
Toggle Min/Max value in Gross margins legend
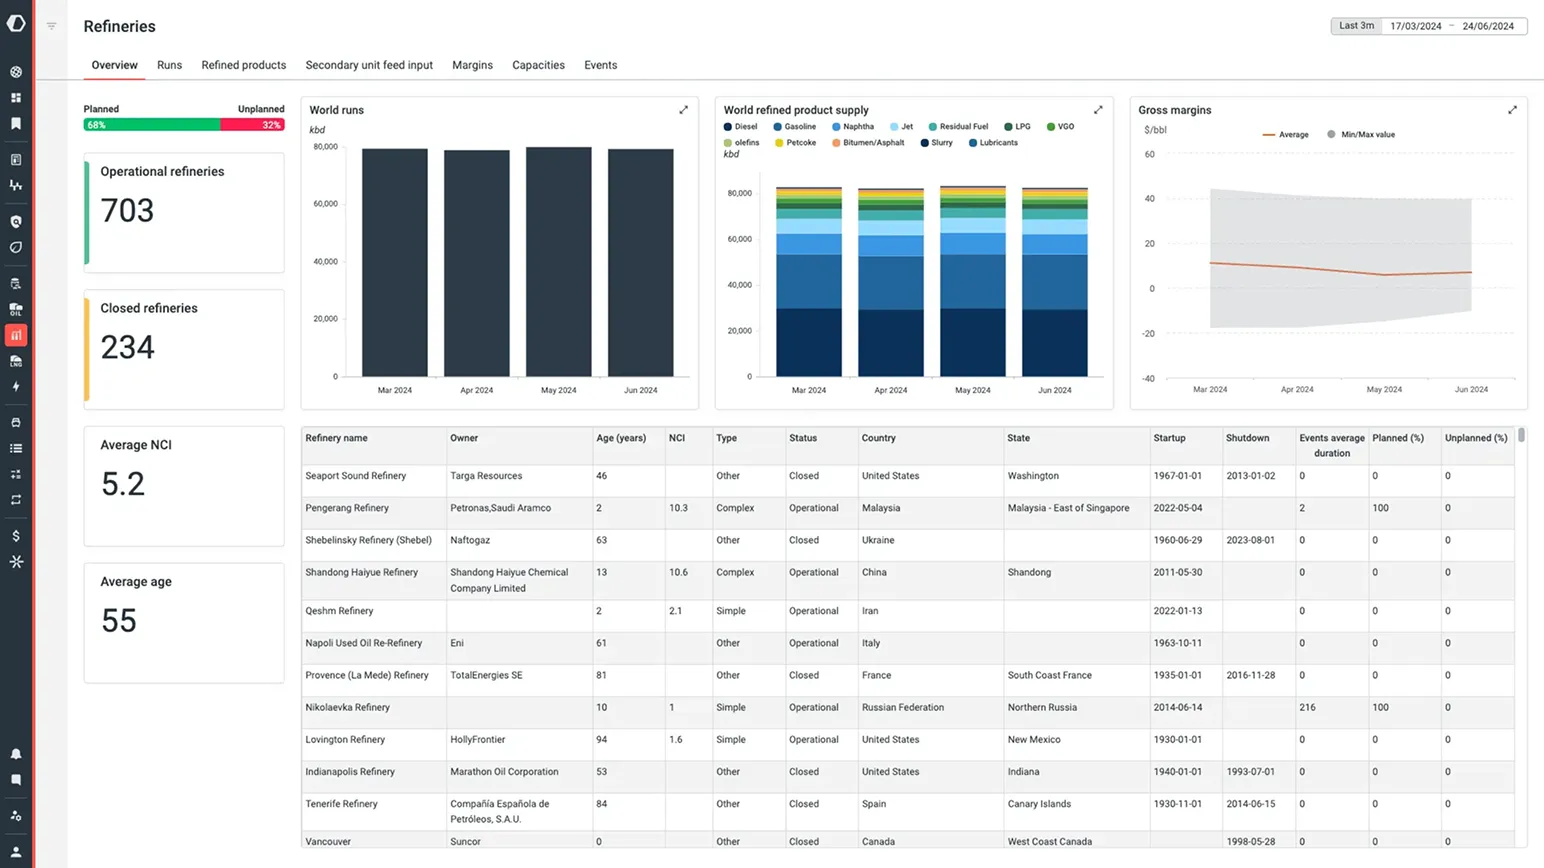click(1361, 134)
